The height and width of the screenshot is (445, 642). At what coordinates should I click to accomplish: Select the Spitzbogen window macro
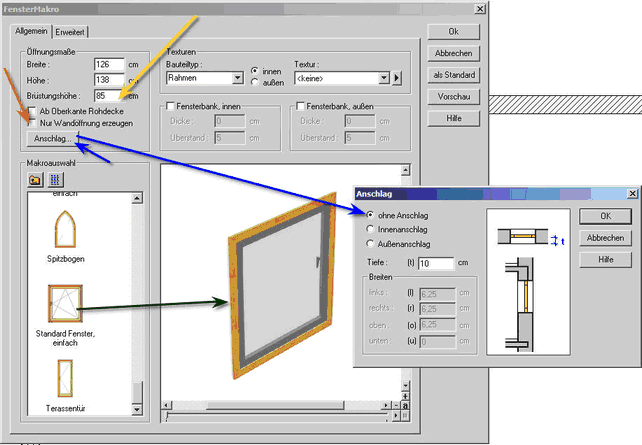pyautogui.click(x=63, y=230)
